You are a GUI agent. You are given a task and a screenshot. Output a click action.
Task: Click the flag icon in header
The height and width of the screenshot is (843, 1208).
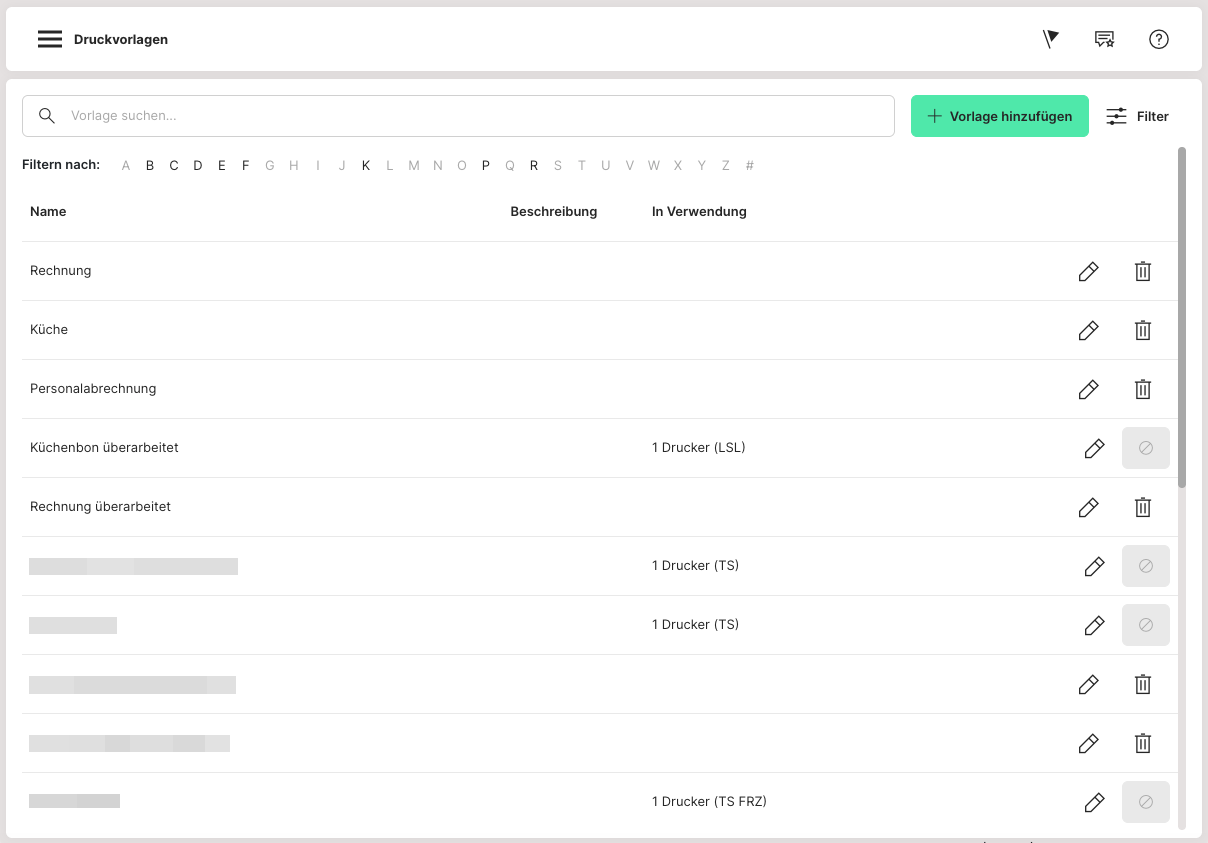point(1050,39)
